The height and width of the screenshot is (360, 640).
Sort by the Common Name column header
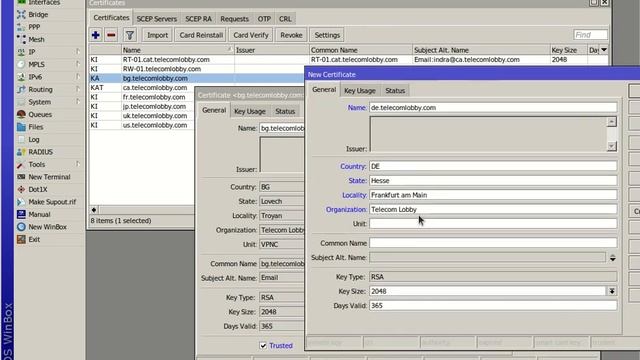point(360,50)
